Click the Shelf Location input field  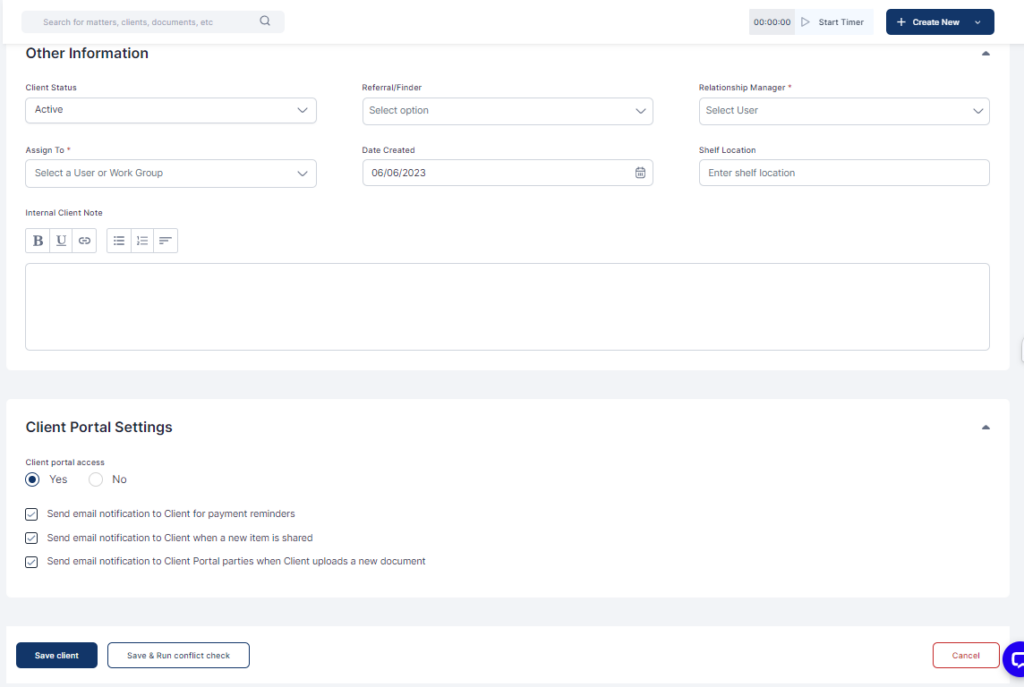[843, 173]
